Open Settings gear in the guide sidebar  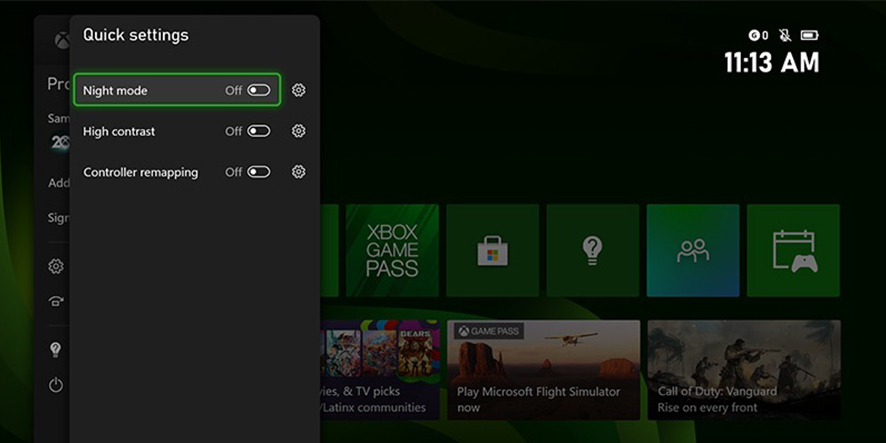coord(55,266)
